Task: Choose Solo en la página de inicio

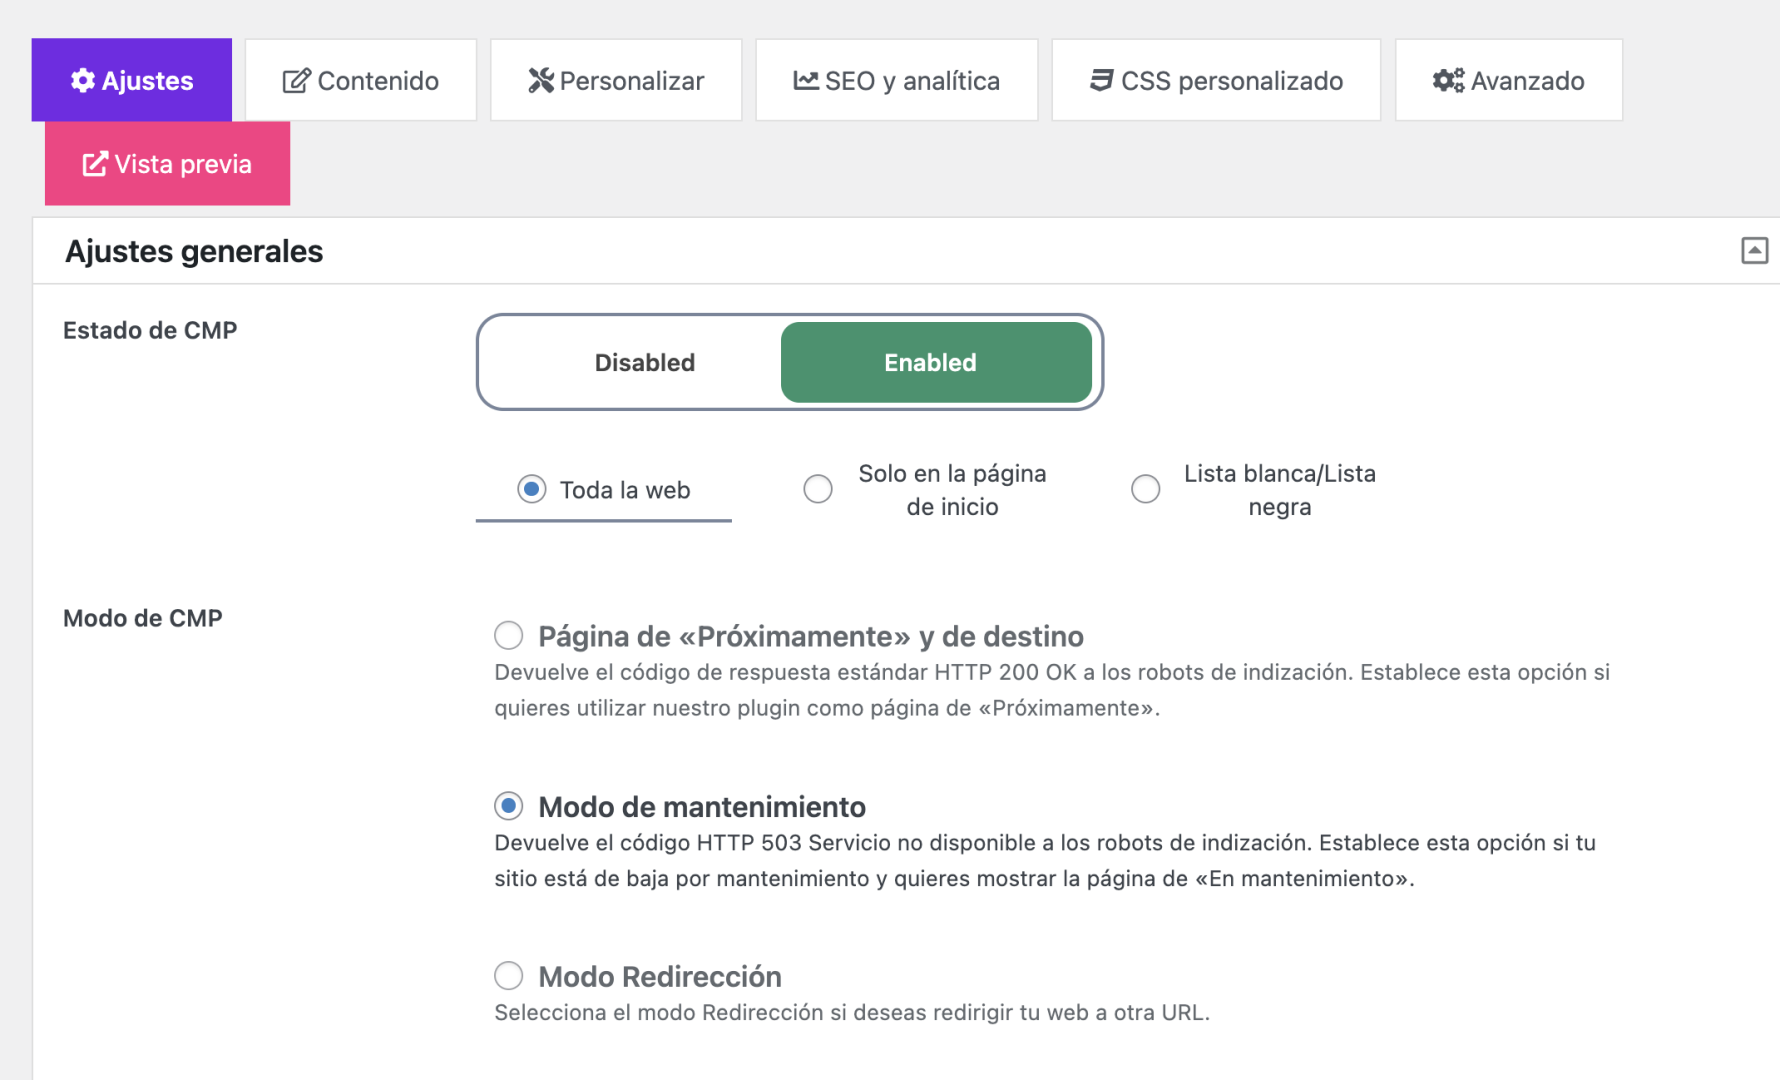Action: point(818,489)
